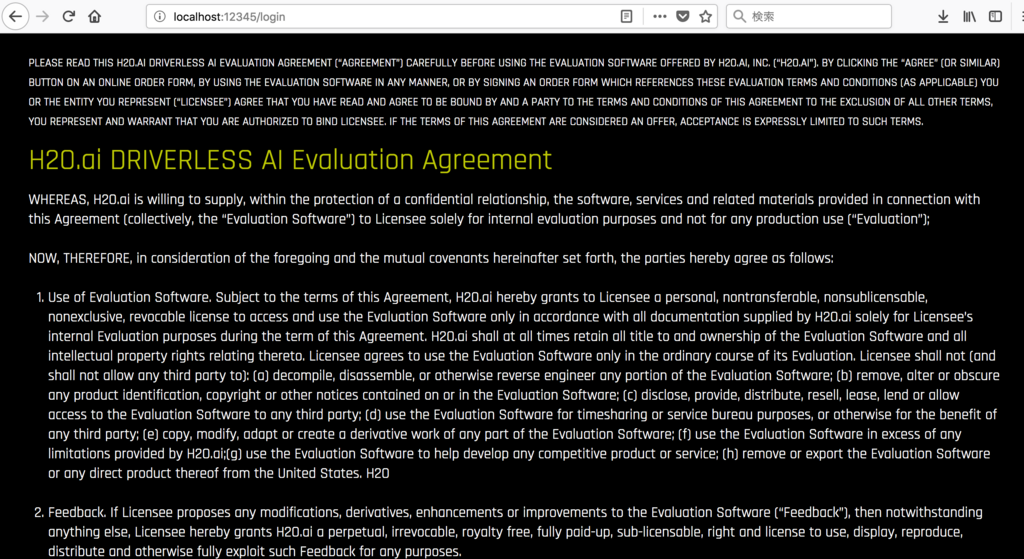Click the 'PLEASE READ THIS H2O.AI DRIVERLESS AI' notice
1024x559 pixels.
pos(514,92)
